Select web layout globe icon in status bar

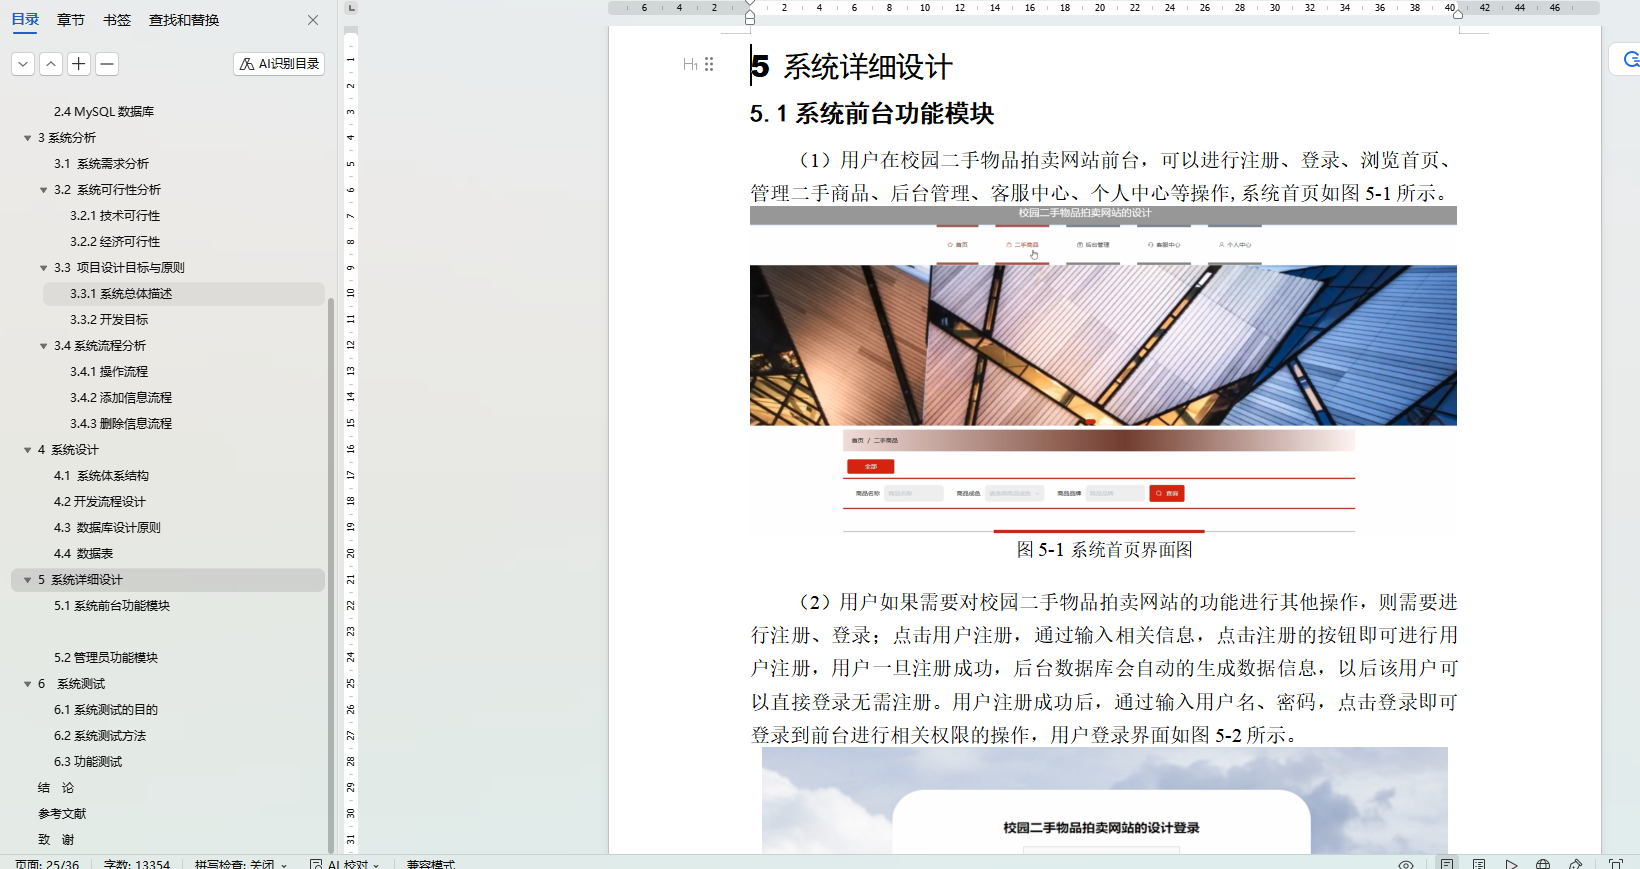click(x=1543, y=864)
